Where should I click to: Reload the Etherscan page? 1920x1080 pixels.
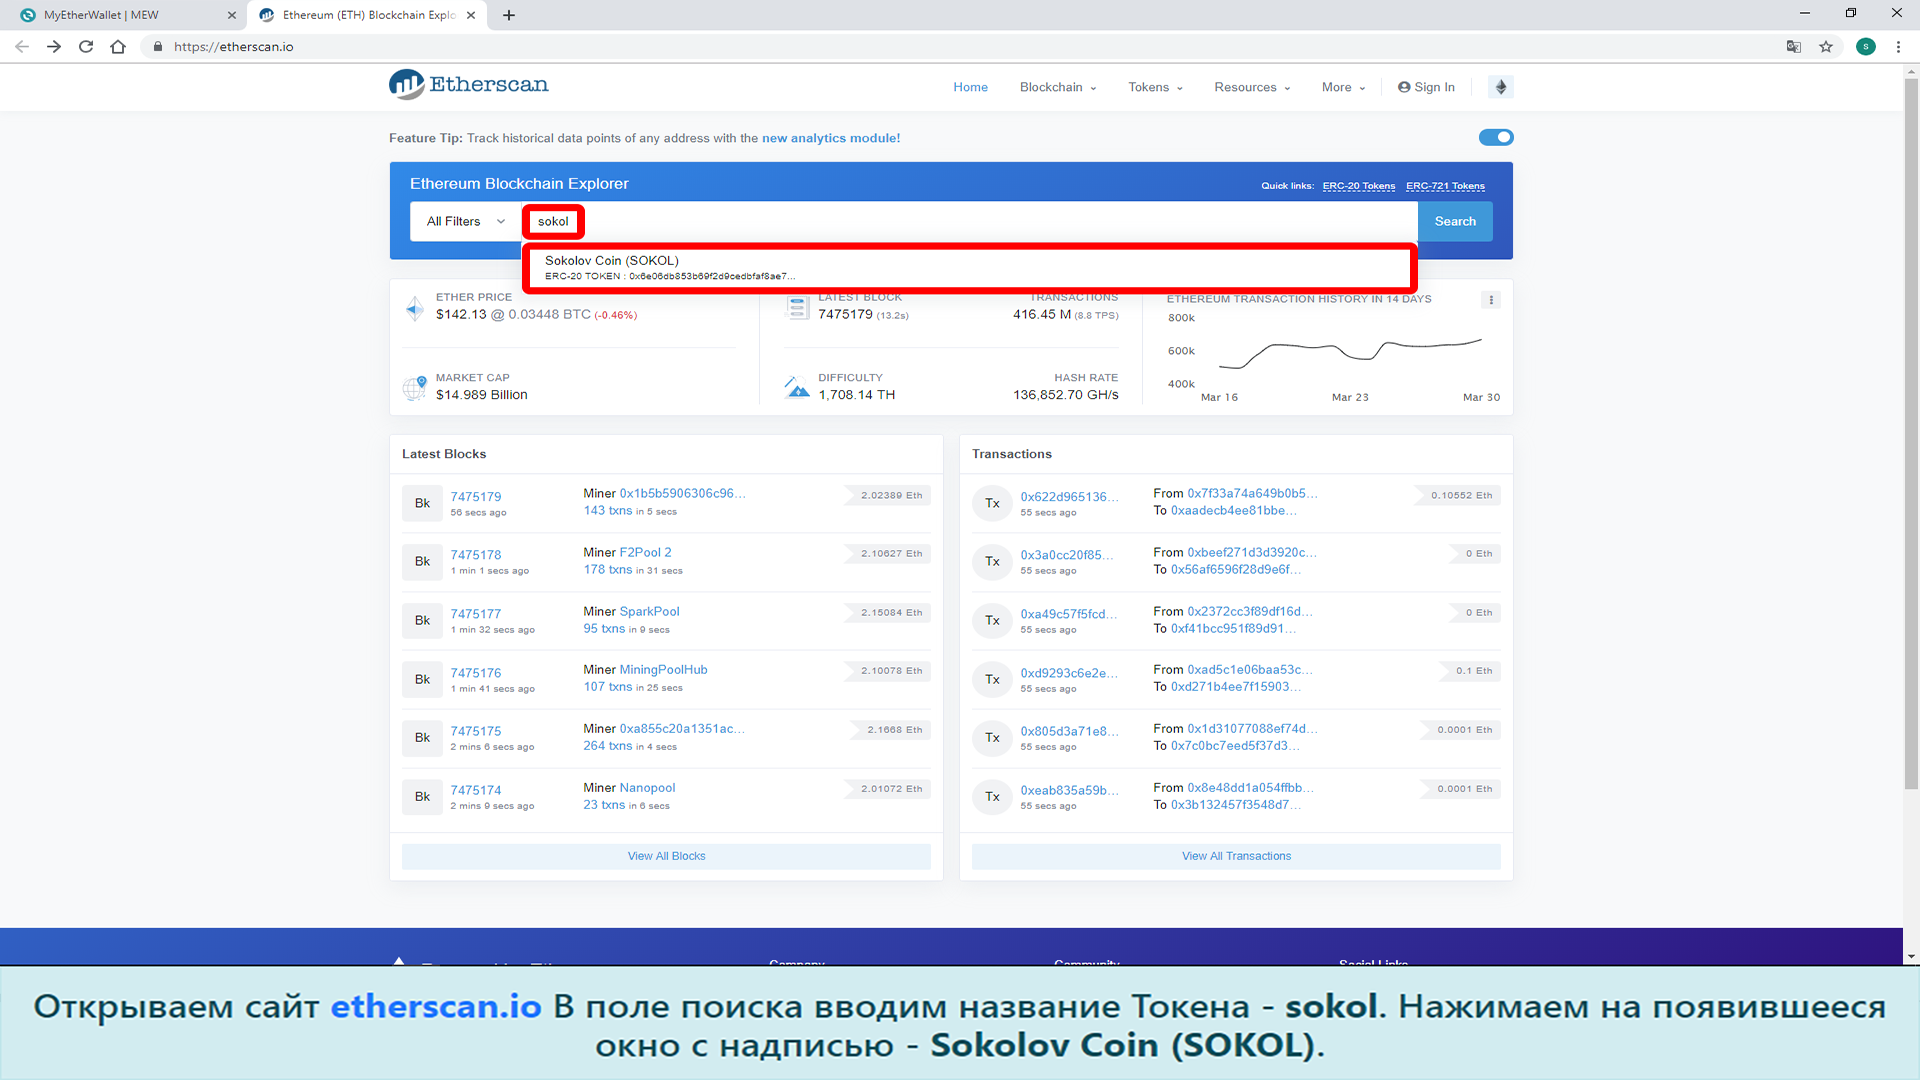(86, 47)
